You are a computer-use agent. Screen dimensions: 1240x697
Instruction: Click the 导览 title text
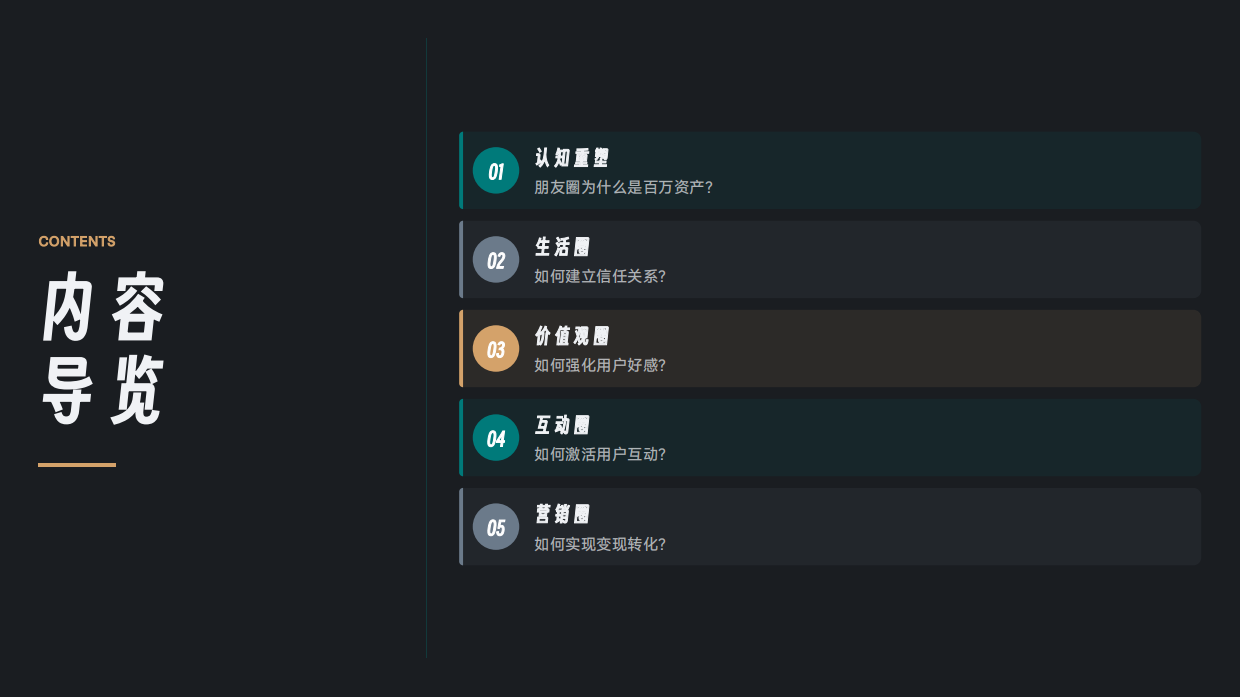pyautogui.click(x=103, y=390)
